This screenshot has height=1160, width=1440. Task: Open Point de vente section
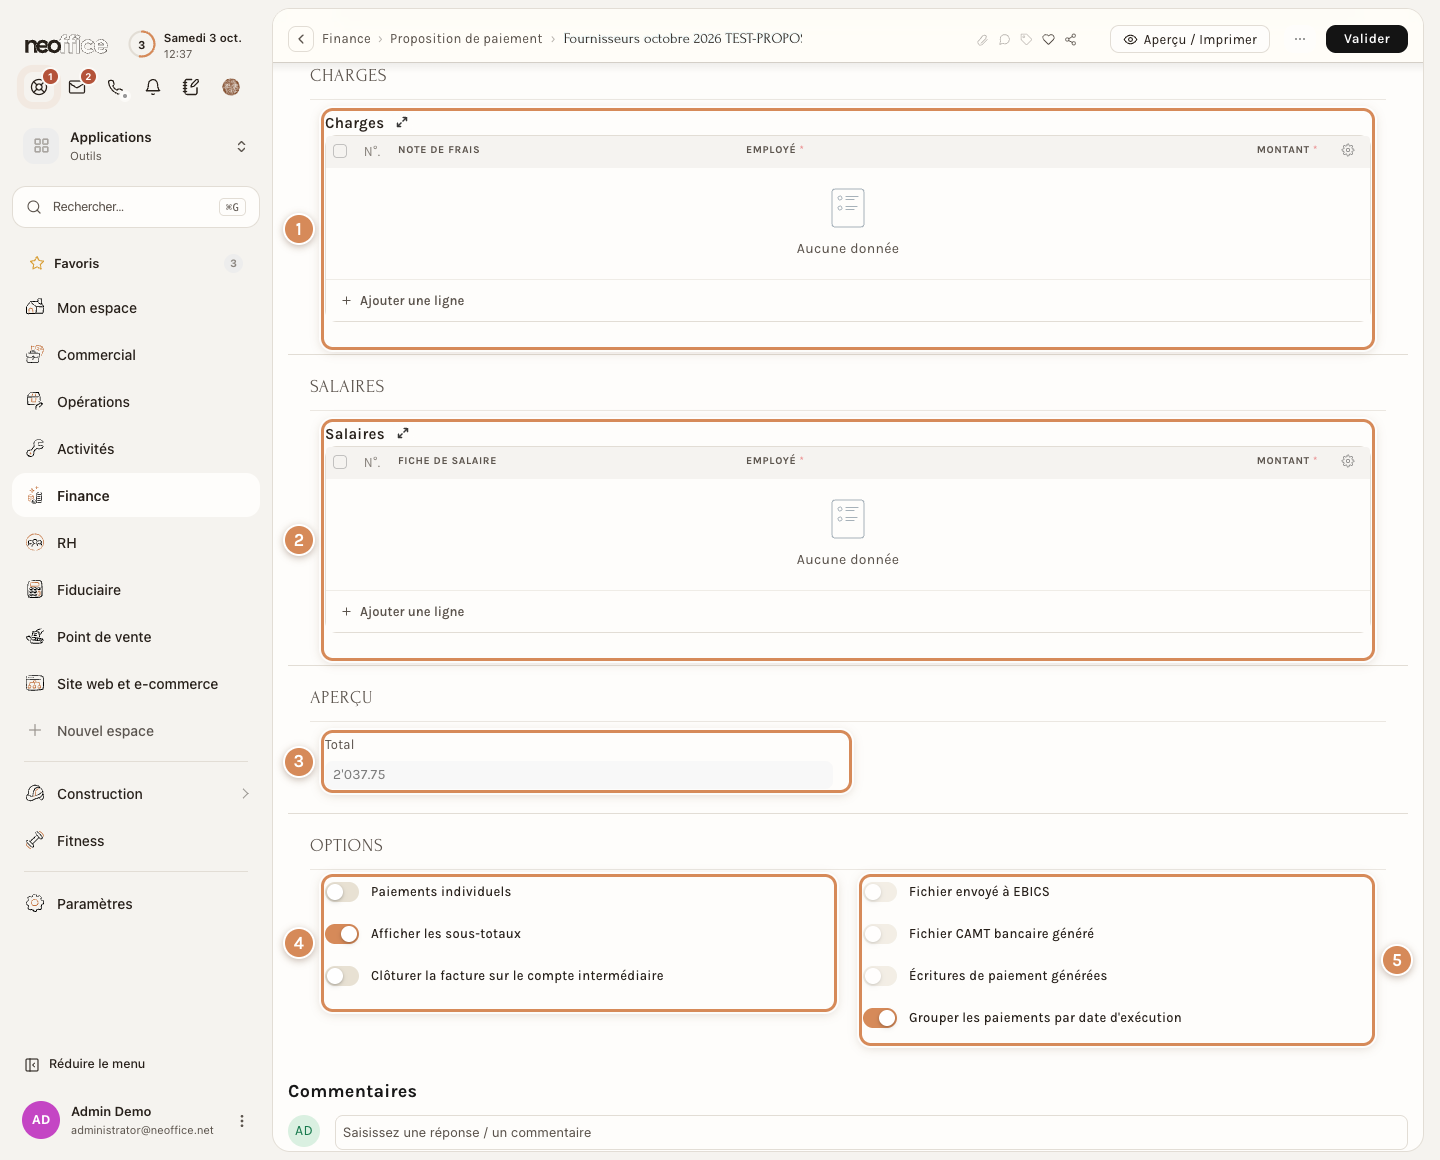click(136, 637)
